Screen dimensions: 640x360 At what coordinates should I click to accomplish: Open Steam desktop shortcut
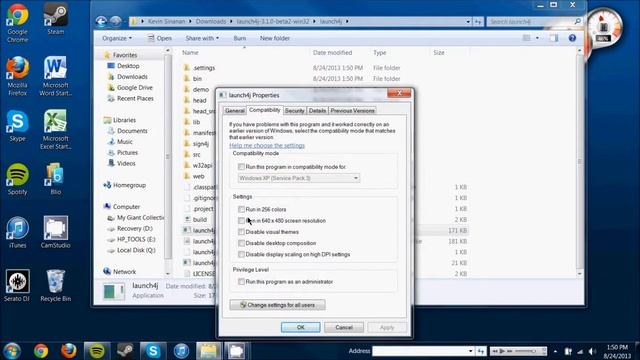click(x=56, y=19)
